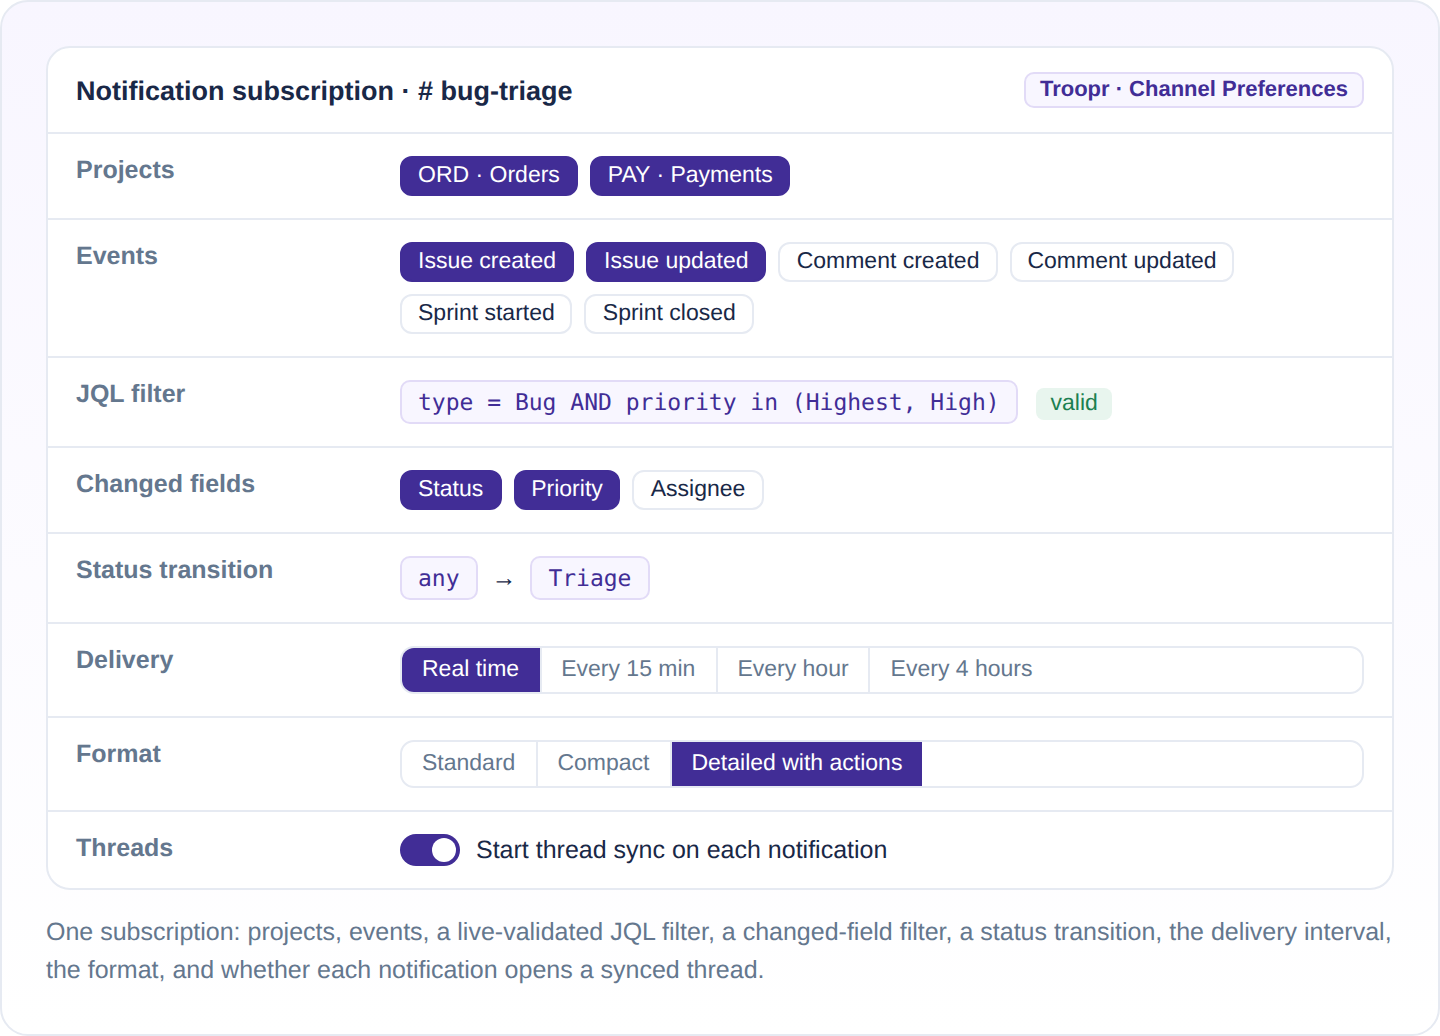
Task: Choose the Standard format
Action: 468,764
